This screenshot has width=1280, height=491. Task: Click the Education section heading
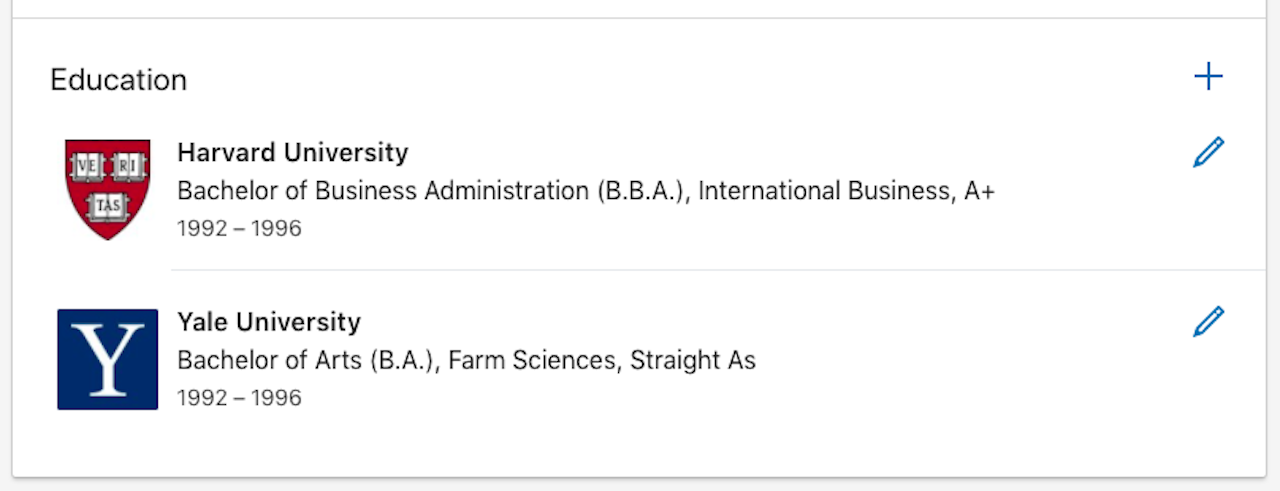click(x=118, y=80)
